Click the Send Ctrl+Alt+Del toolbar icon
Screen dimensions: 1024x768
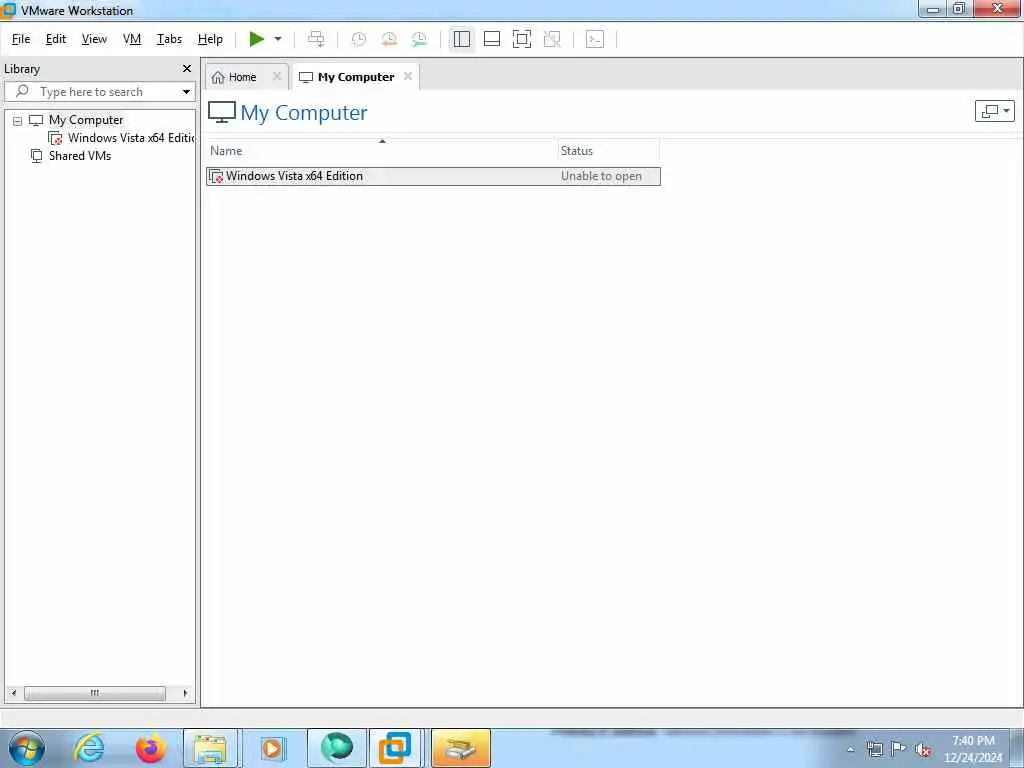[x=316, y=39]
